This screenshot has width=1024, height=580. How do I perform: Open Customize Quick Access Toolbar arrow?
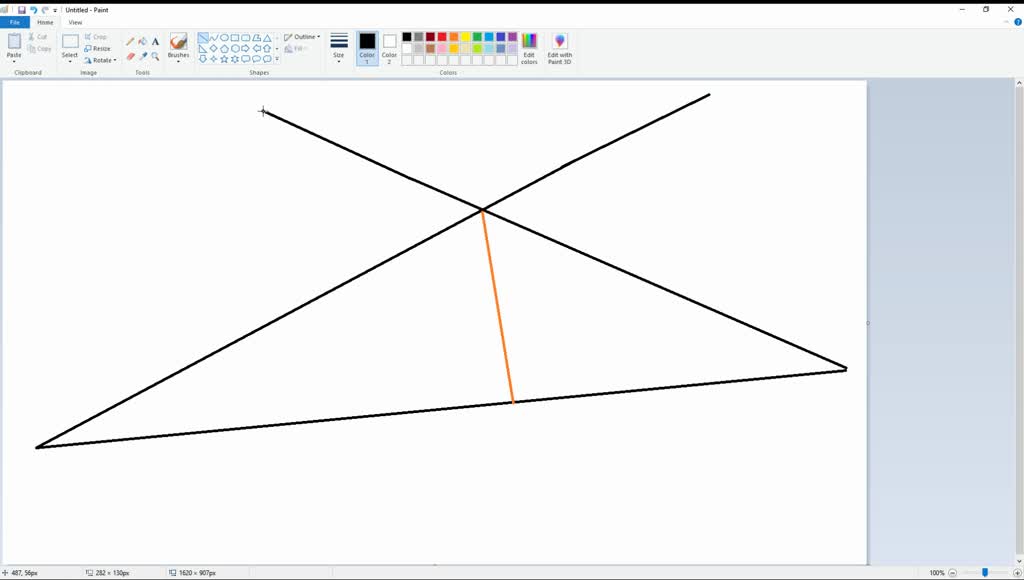(x=55, y=10)
